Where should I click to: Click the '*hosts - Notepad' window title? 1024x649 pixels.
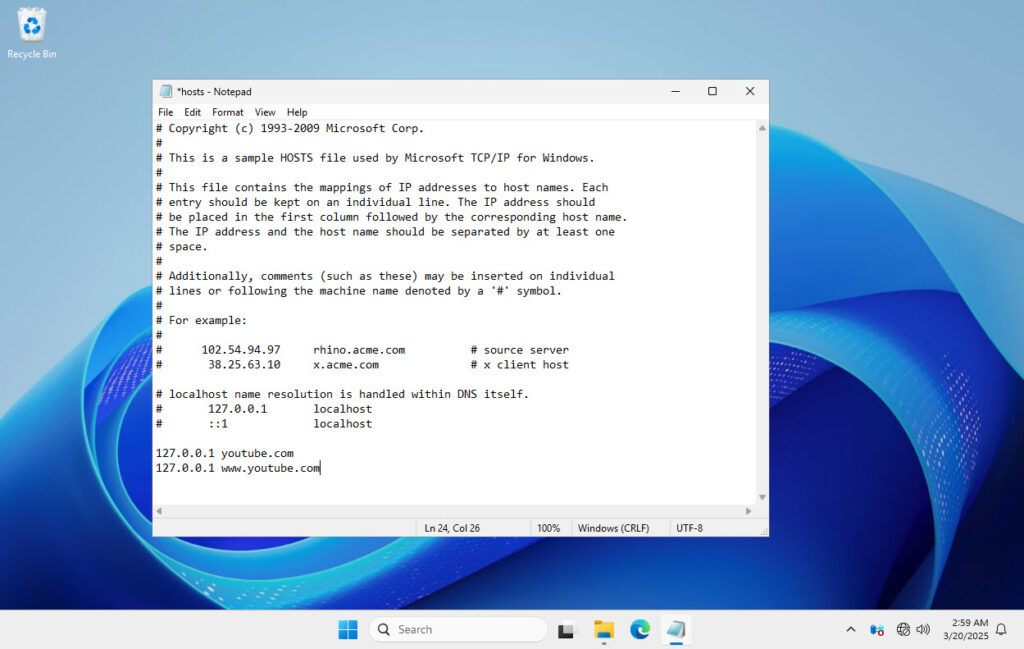point(214,91)
